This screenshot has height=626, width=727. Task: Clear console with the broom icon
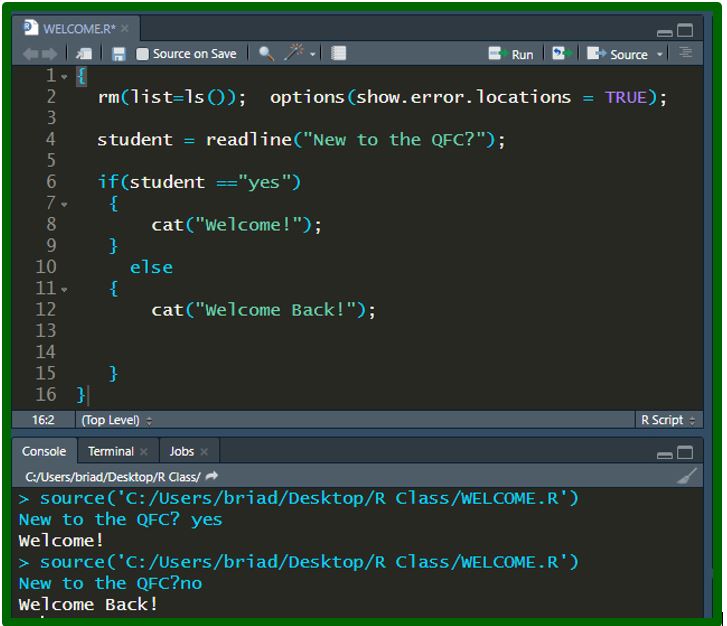(x=686, y=477)
